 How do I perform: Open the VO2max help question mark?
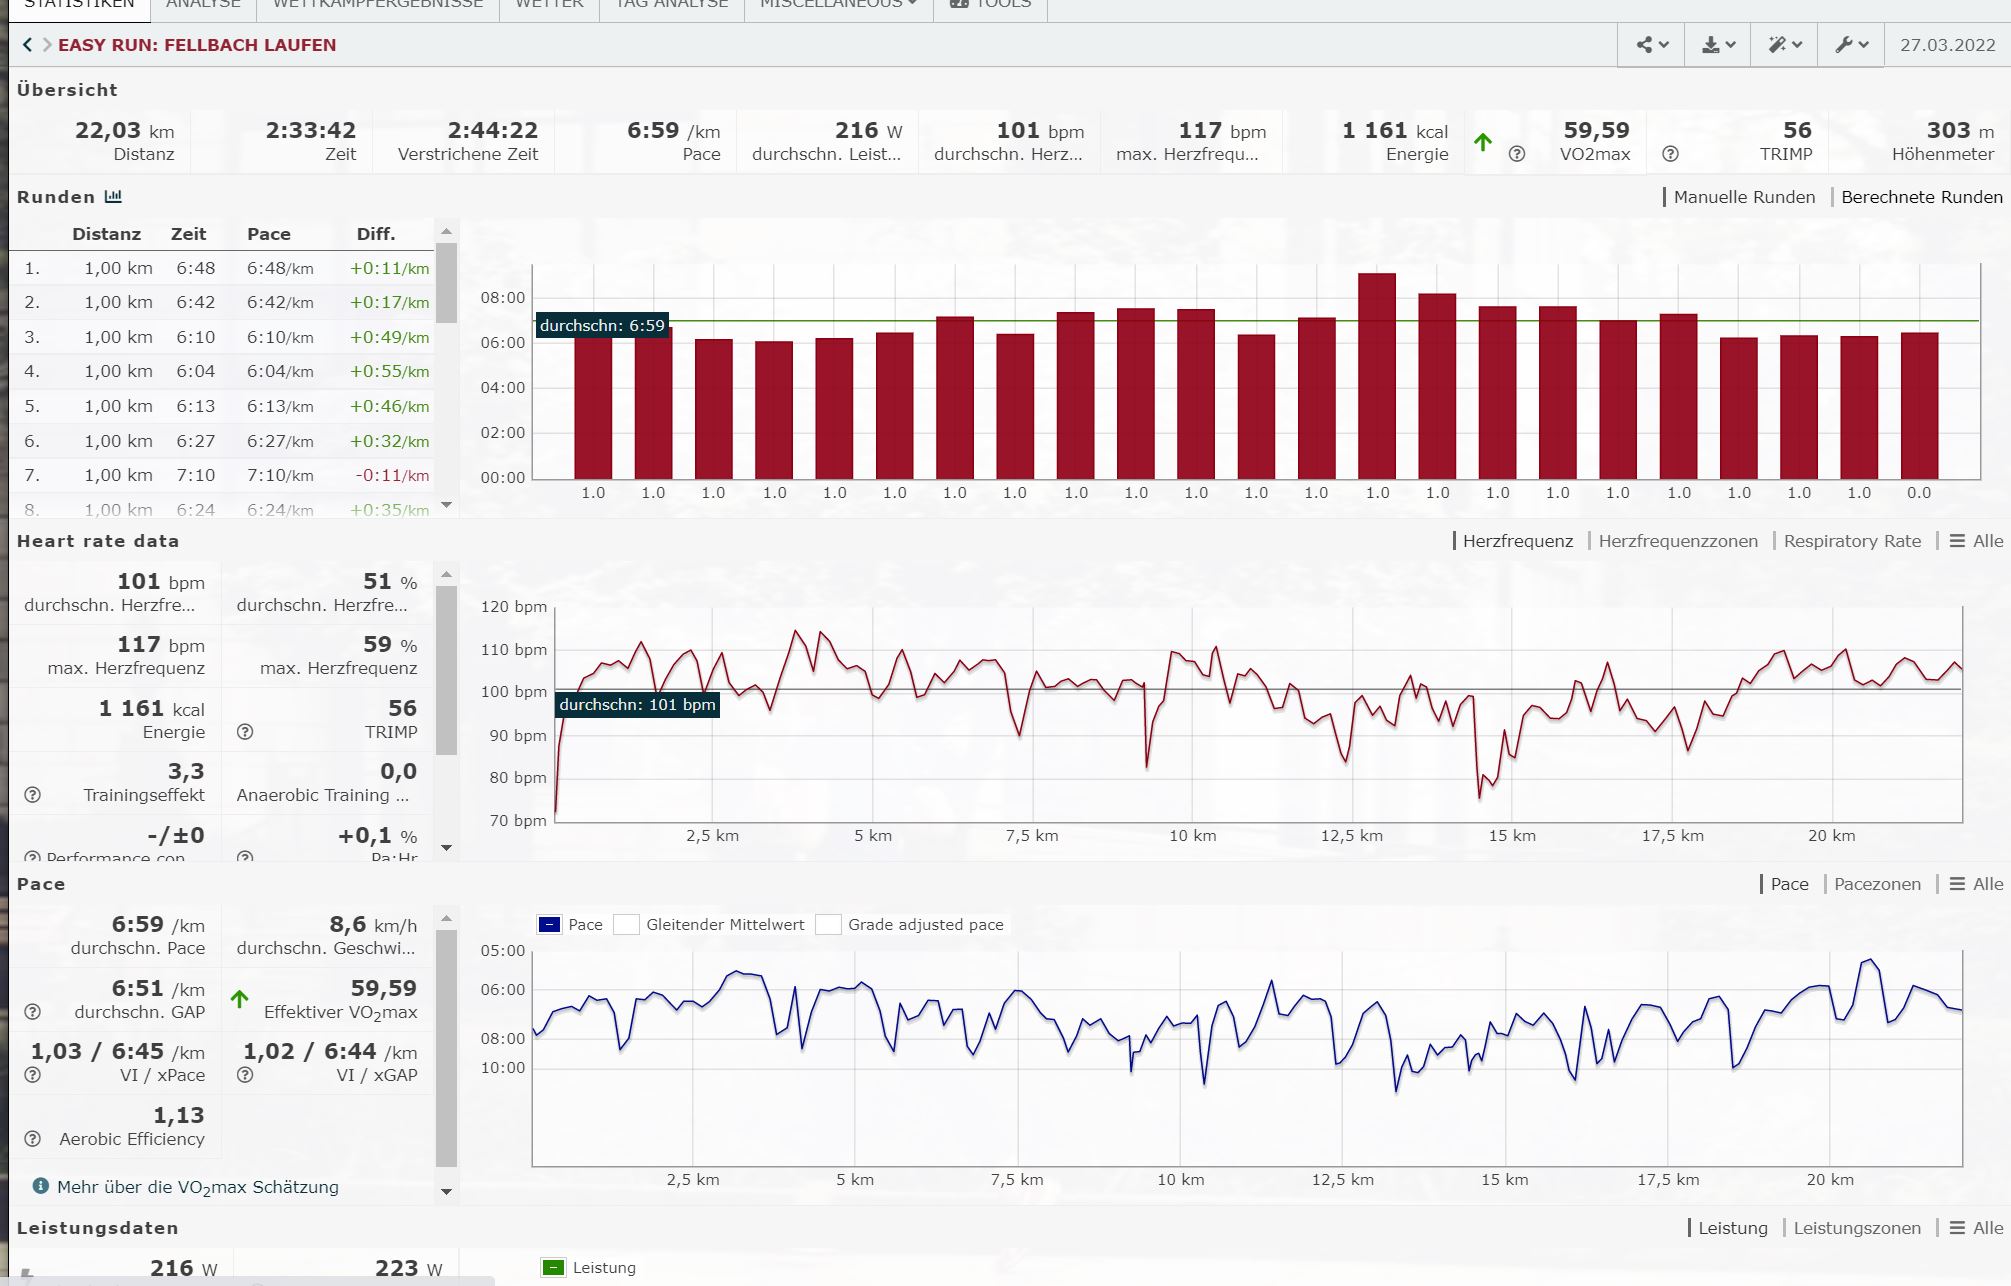tap(1517, 154)
